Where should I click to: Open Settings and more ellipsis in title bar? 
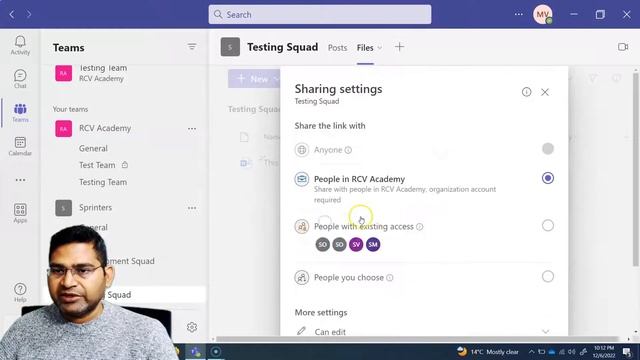518,14
